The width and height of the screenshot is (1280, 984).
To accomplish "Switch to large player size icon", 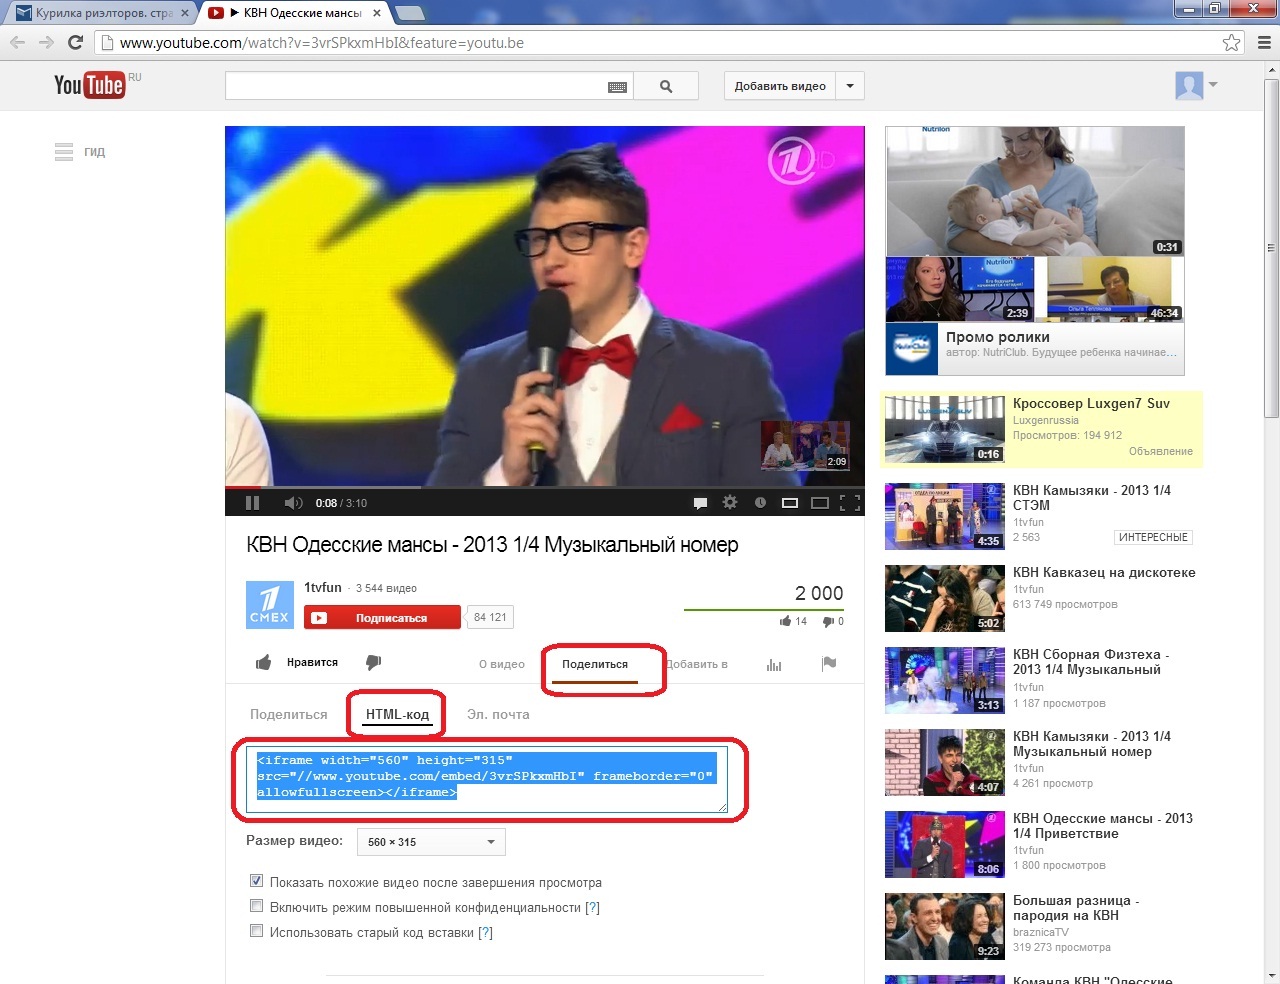I will click(x=820, y=503).
